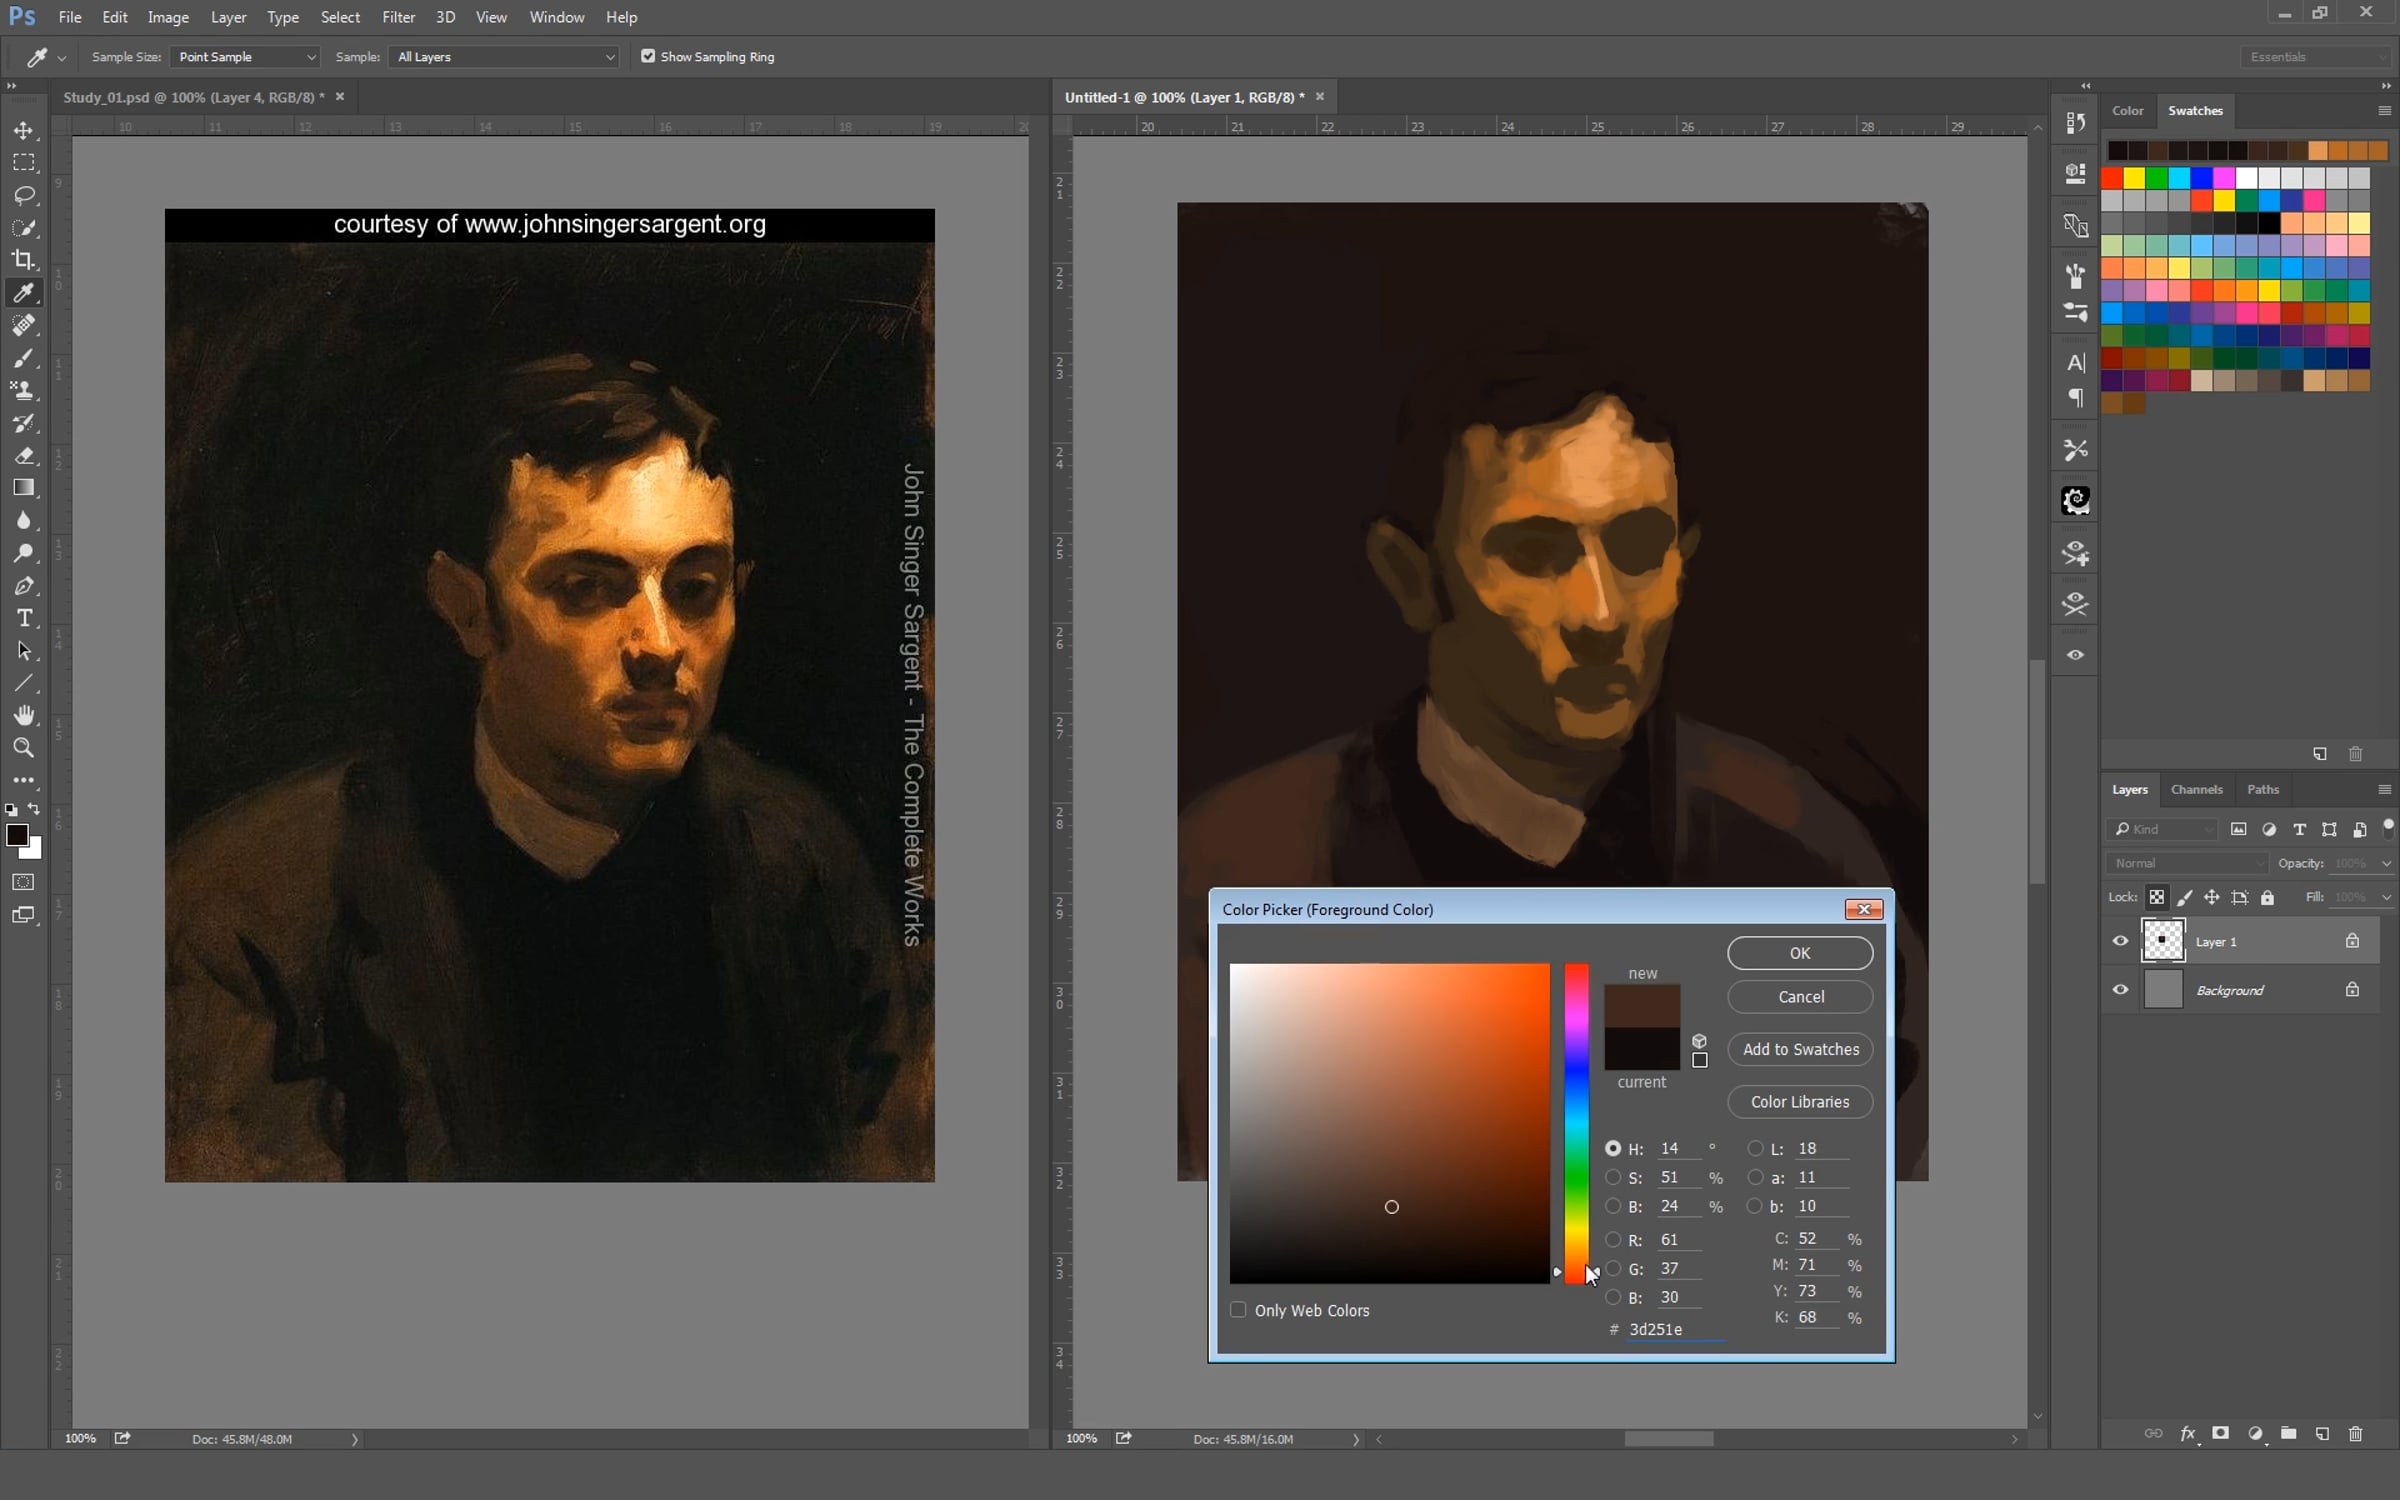2400x1500 pixels.
Task: Select the Hand tool
Action: click(x=24, y=715)
